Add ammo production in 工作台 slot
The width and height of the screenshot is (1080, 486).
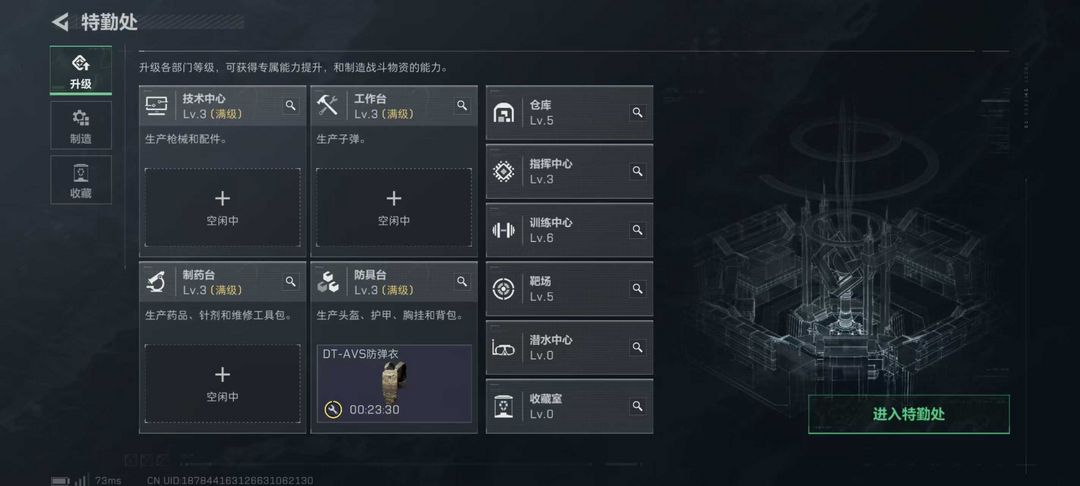394,207
